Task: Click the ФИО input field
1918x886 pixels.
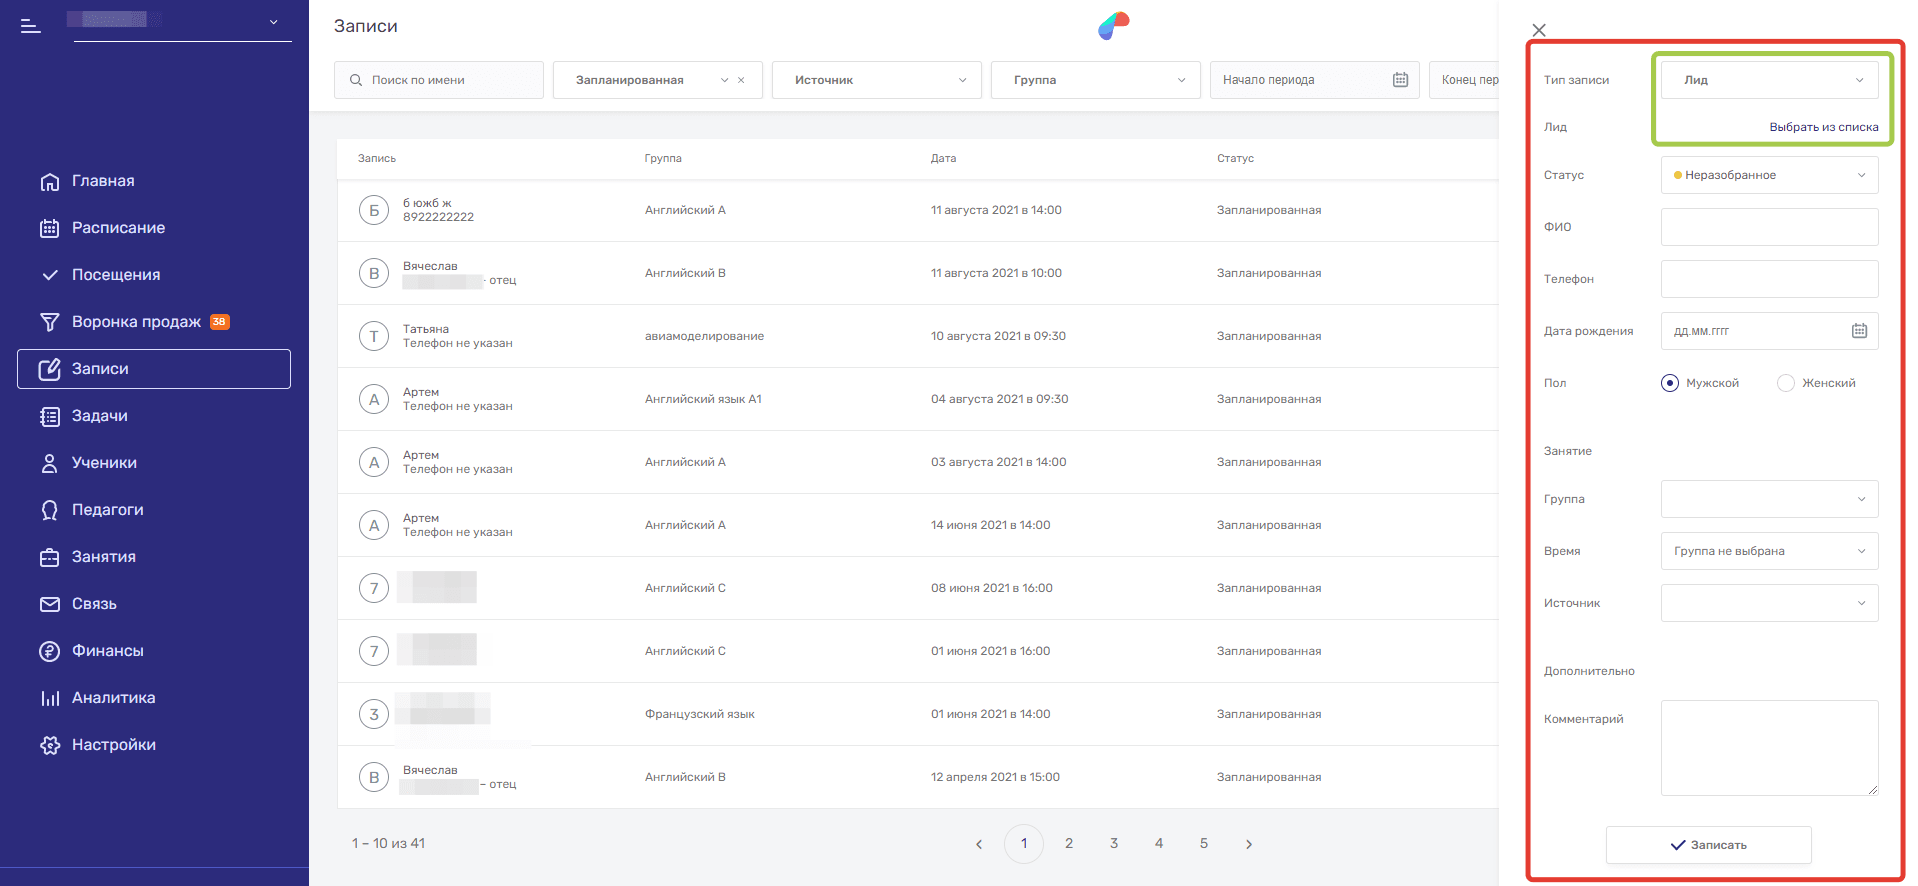Action: (1769, 227)
